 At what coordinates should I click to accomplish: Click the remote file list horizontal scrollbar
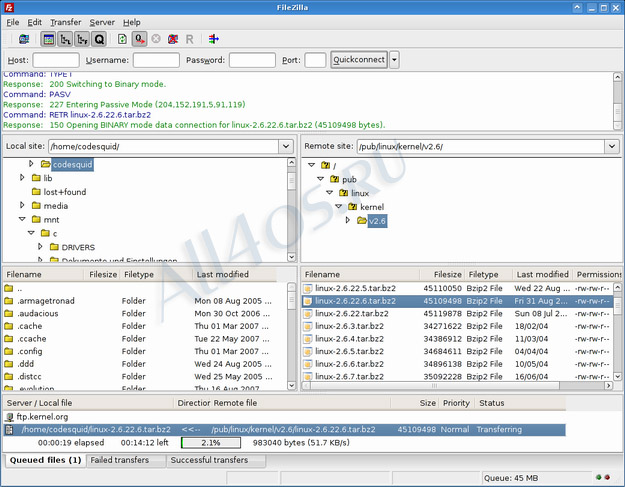pos(434,385)
